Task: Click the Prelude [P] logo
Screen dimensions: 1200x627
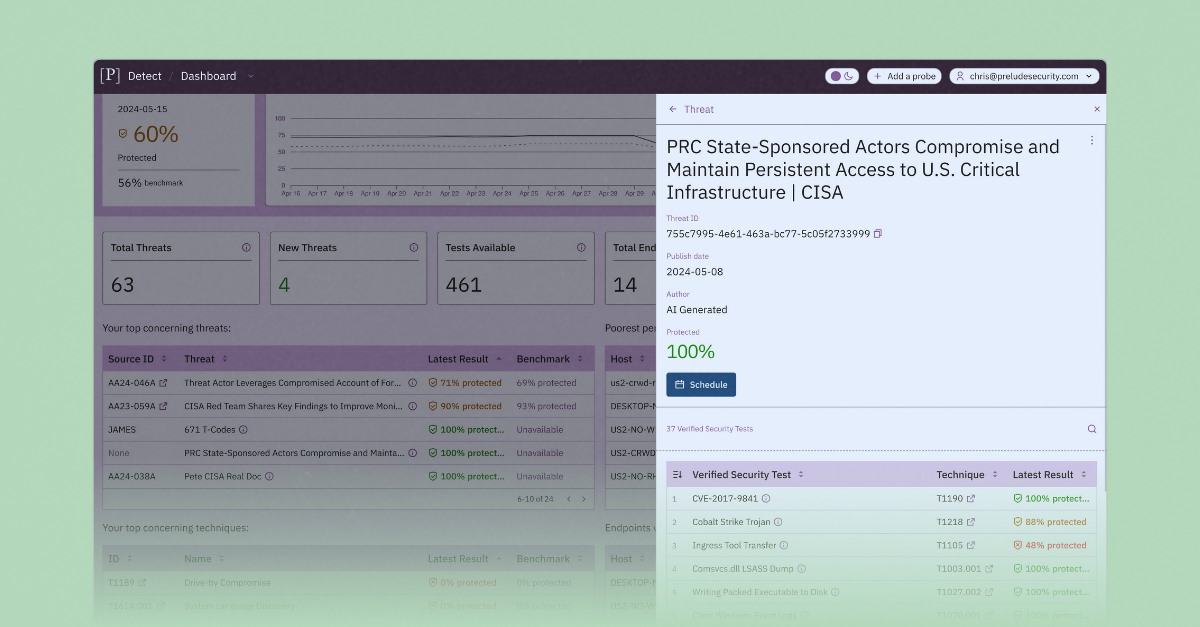Action: tap(110, 75)
